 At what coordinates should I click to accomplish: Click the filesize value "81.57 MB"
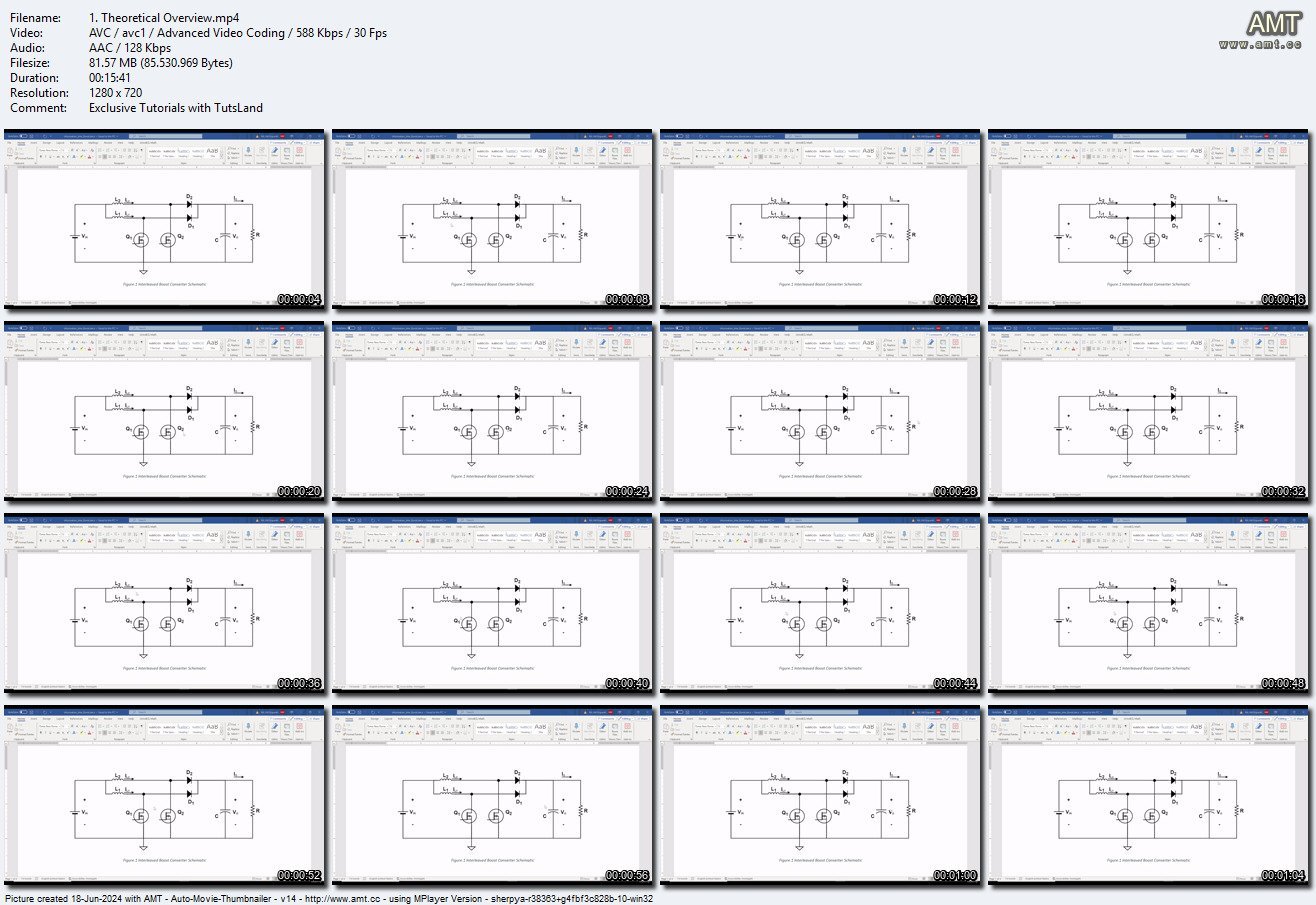click(161, 62)
